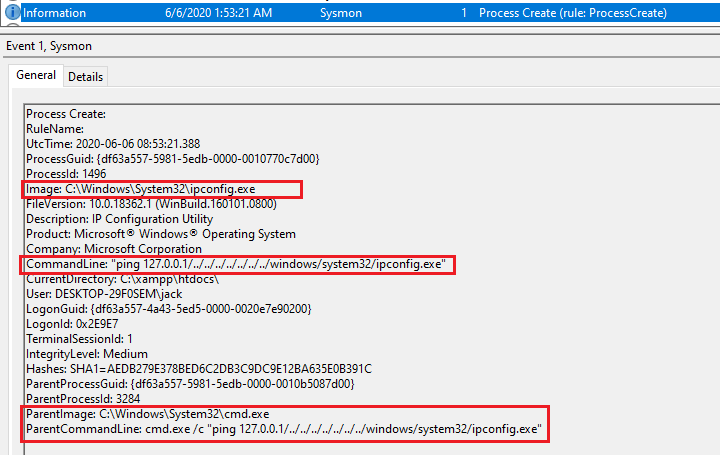Select the General tab
The width and height of the screenshot is (720, 455).
pos(36,75)
